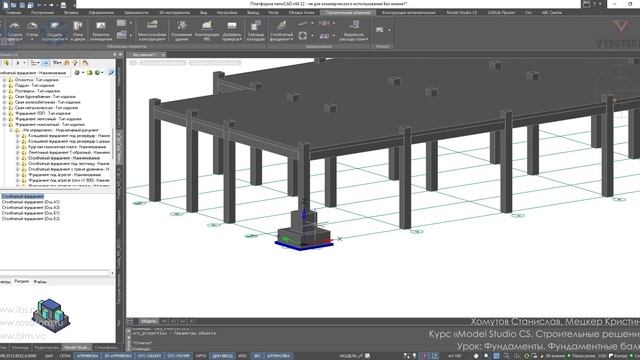
Task: Toggle ОРТО mode in status bar
Action: [x=201, y=356]
